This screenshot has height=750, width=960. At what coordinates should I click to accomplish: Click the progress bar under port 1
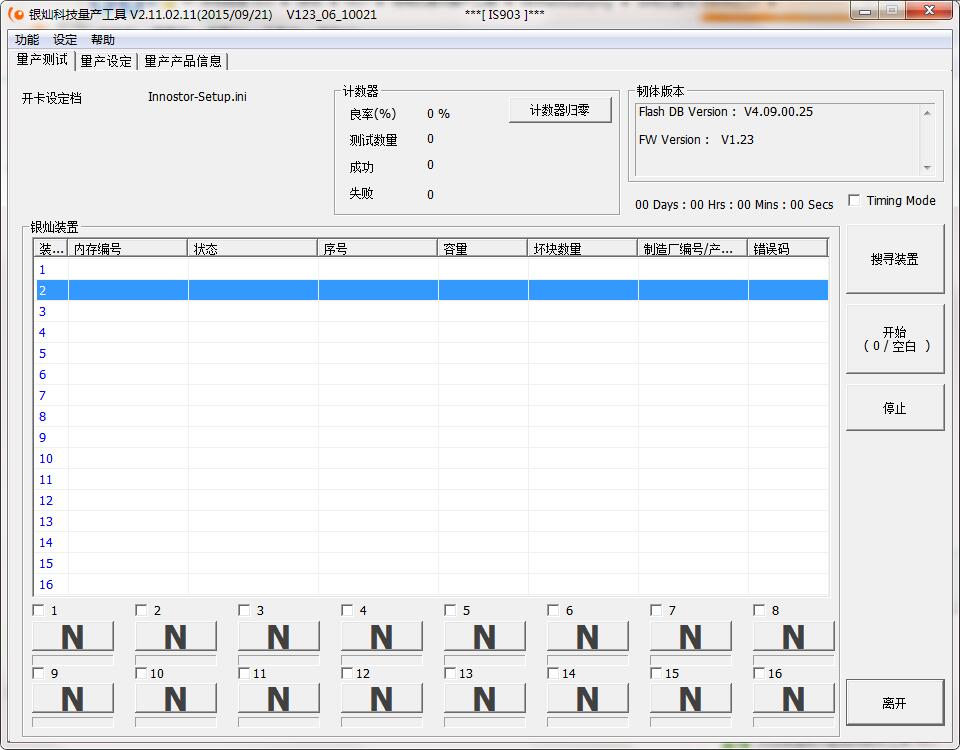tap(73, 660)
